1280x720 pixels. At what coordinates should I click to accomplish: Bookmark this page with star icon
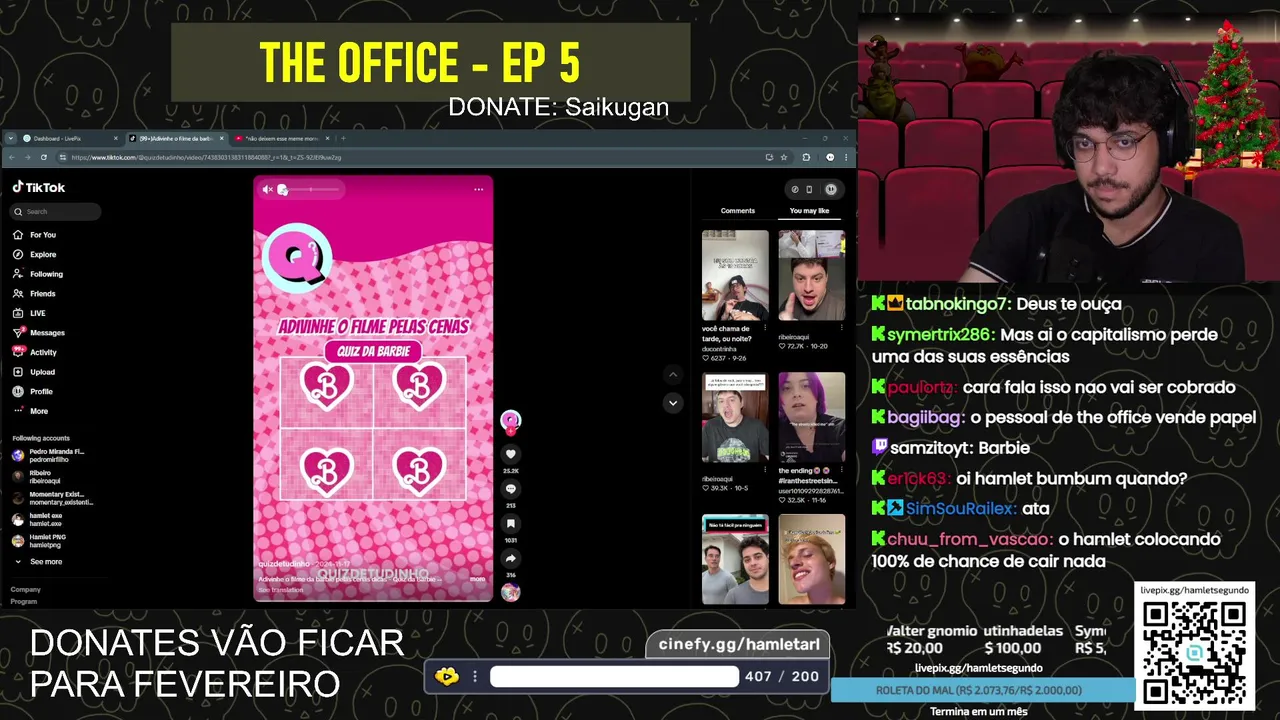point(783,157)
